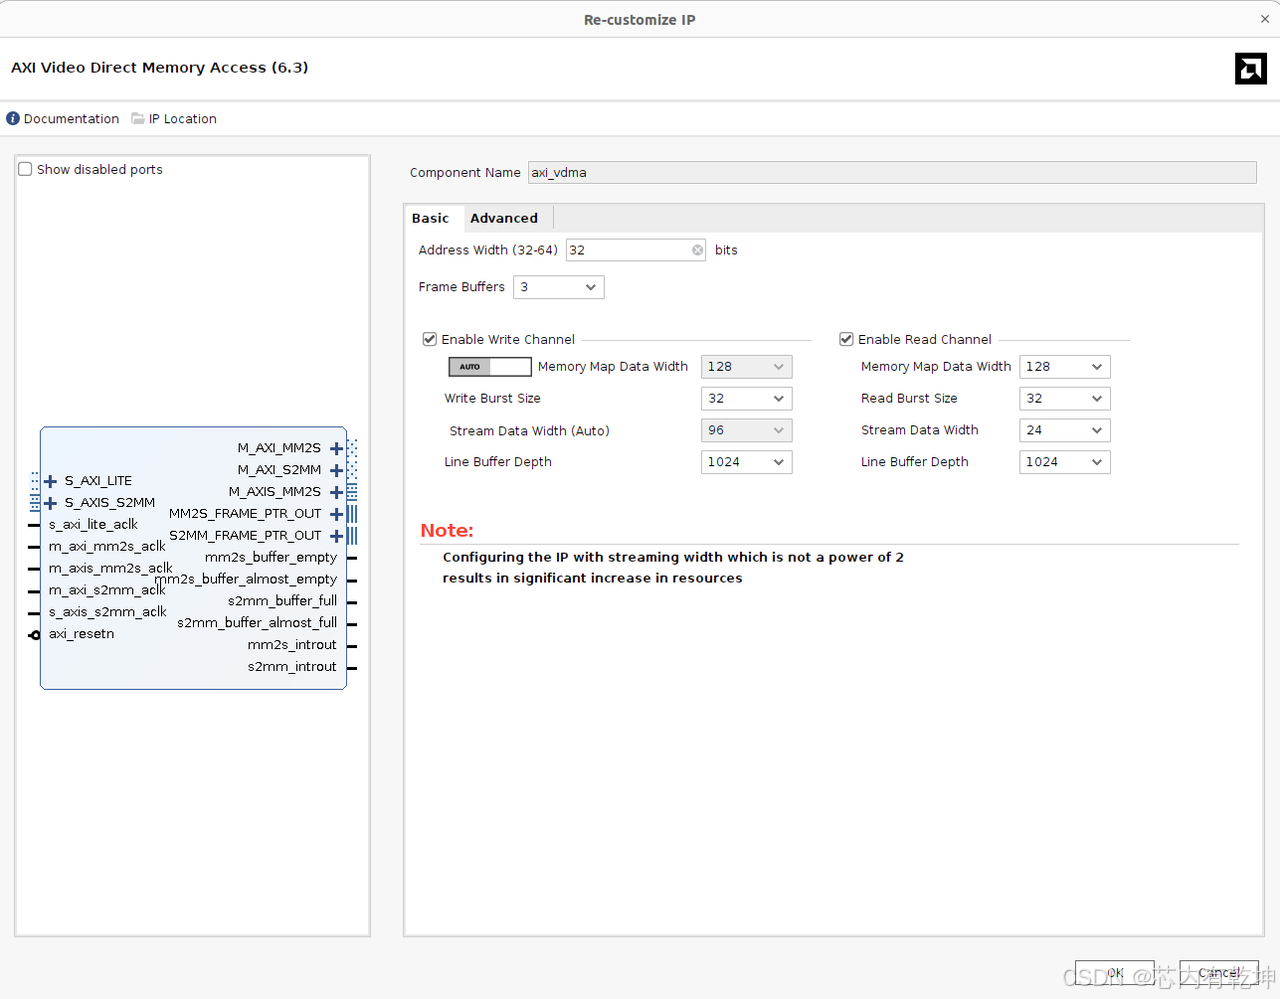This screenshot has height=999, width=1280.
Task: Click the red Note: heading
Action: click(447, 530)
